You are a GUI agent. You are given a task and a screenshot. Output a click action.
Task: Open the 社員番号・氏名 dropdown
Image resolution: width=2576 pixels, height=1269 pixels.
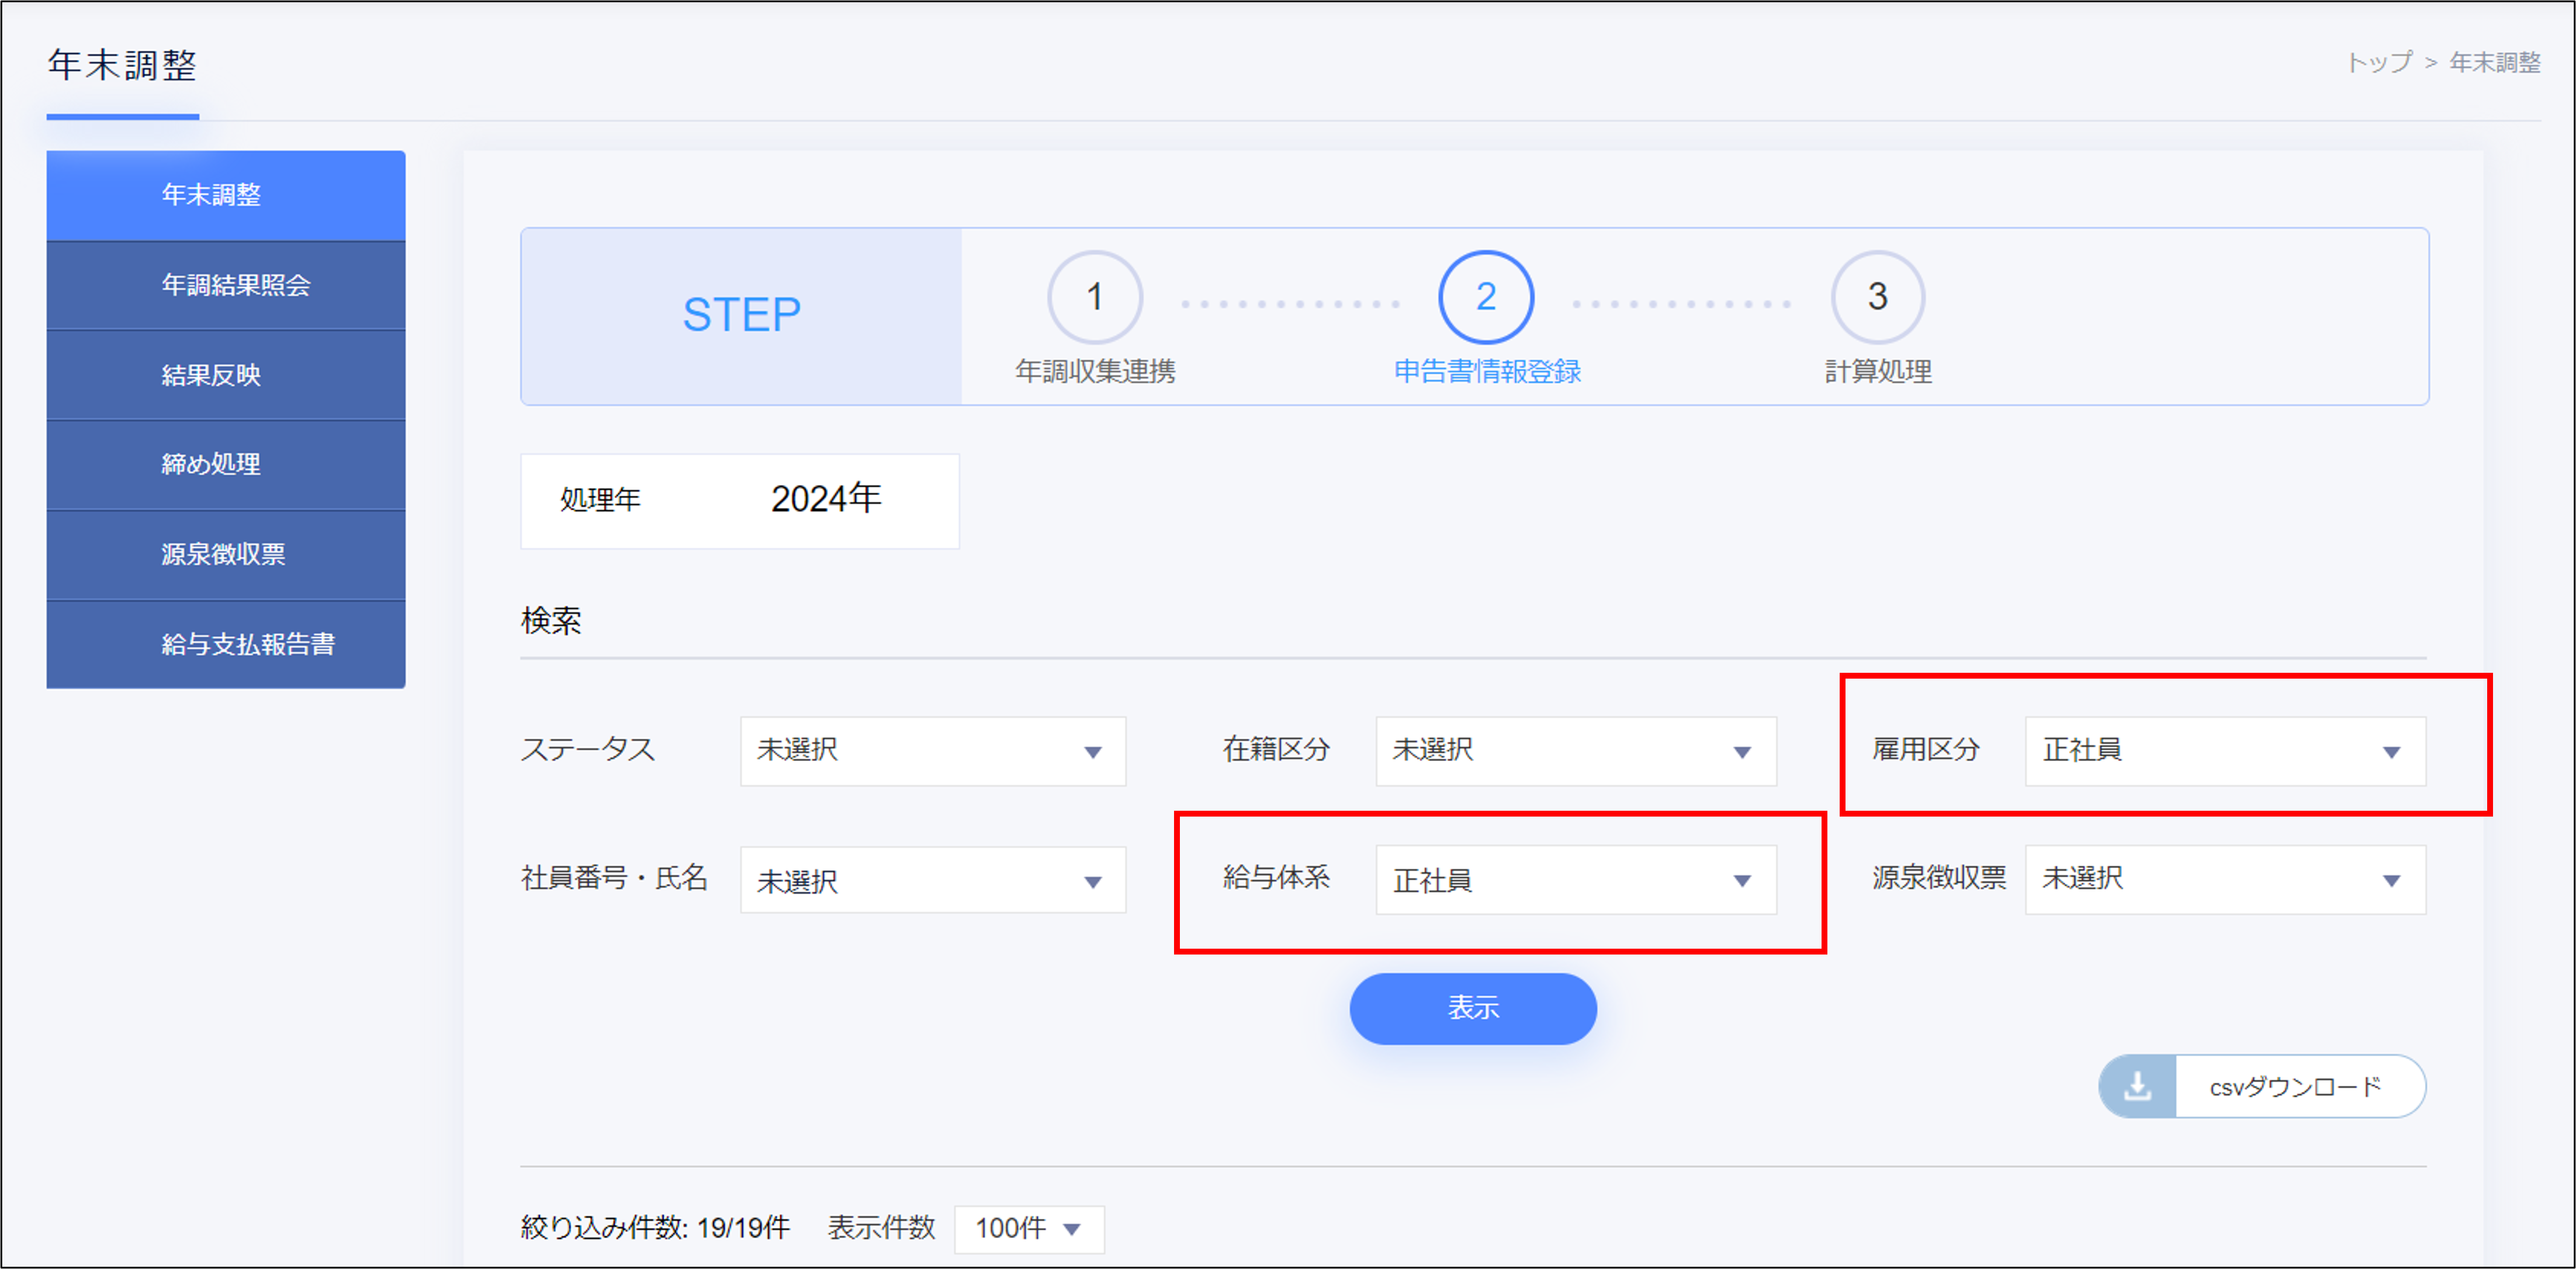pyautogui.click(x=932, y=880)
